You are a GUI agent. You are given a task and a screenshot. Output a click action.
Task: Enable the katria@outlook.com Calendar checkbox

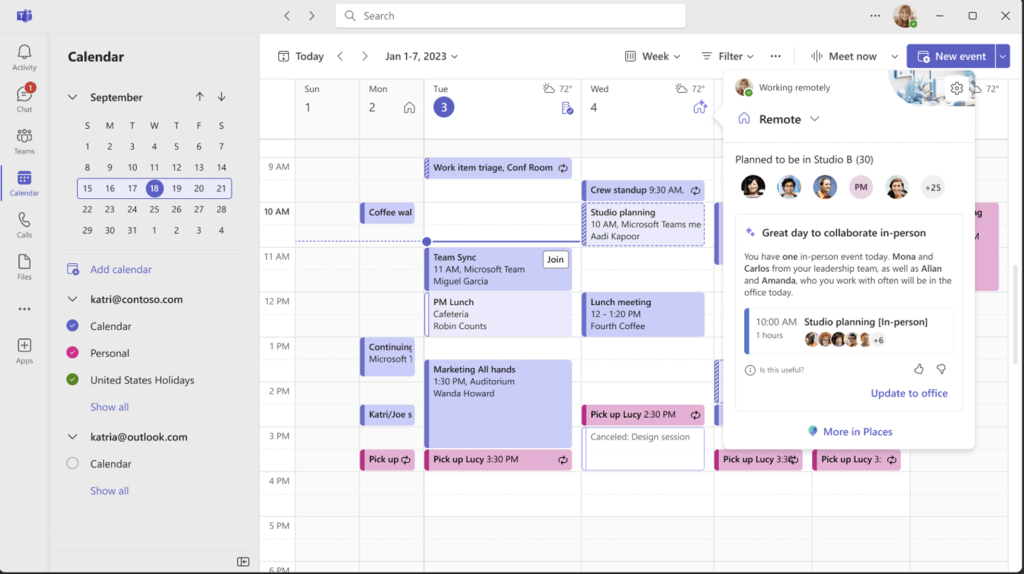pyautogui.click(x=72, y=464)
